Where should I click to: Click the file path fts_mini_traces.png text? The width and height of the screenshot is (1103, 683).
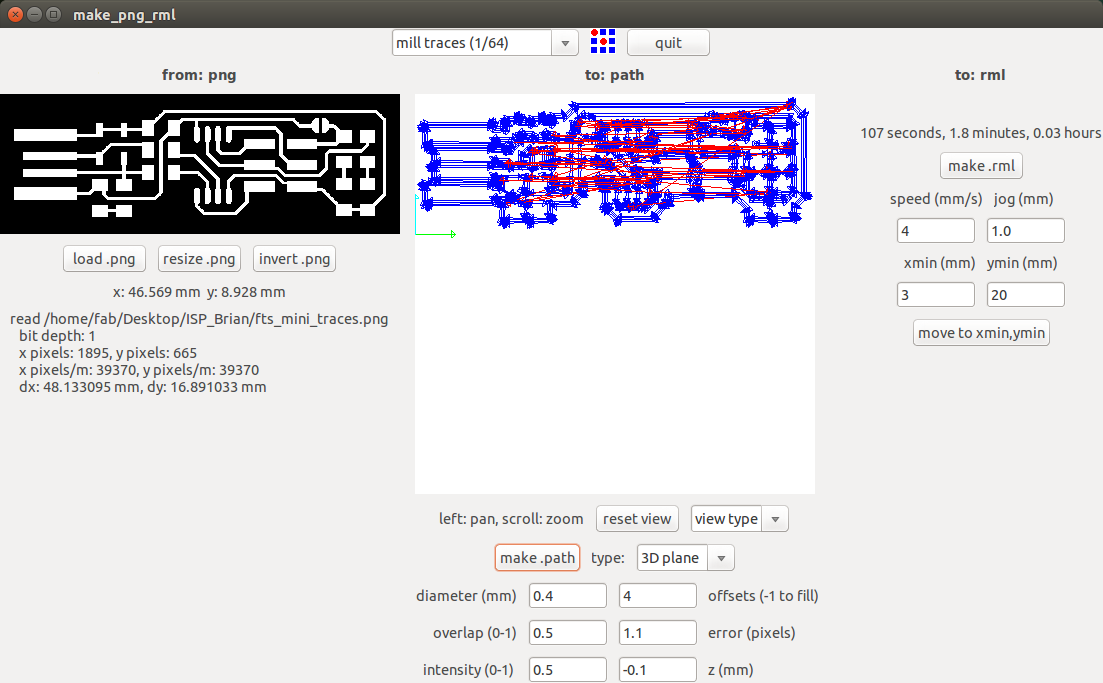coord(199,319)
